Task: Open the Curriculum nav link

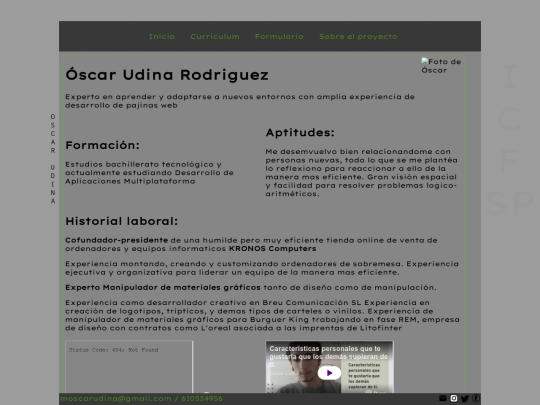Action: (x=215, y=37)
